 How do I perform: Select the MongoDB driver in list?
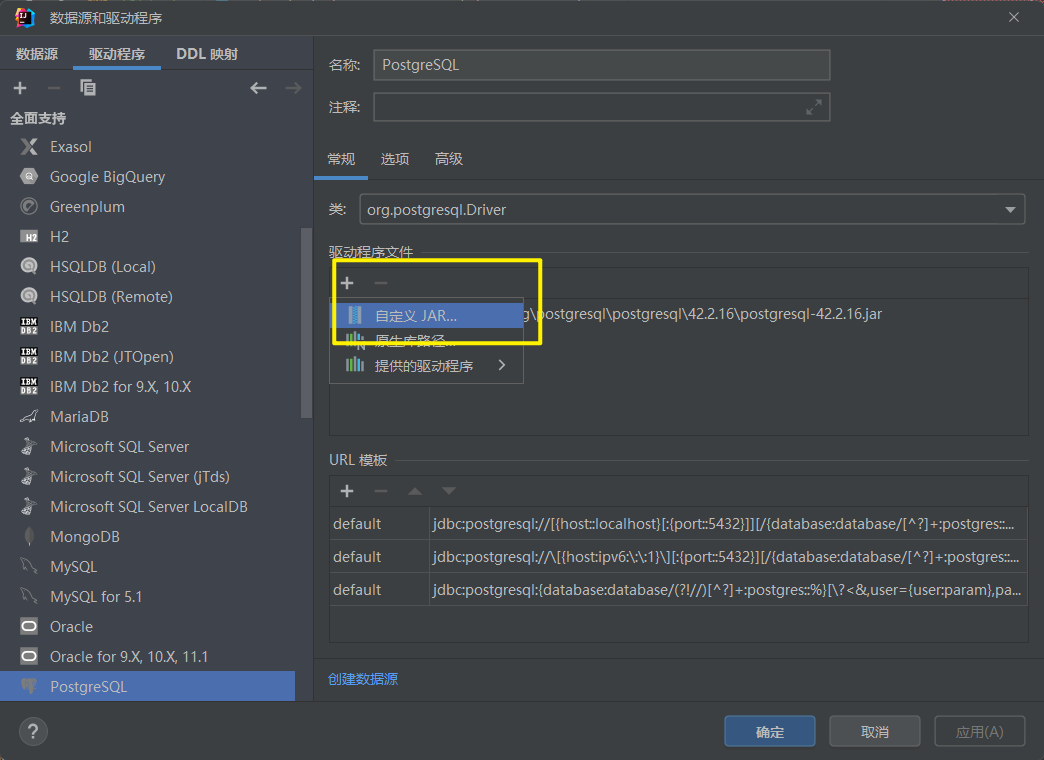point(85,537)
